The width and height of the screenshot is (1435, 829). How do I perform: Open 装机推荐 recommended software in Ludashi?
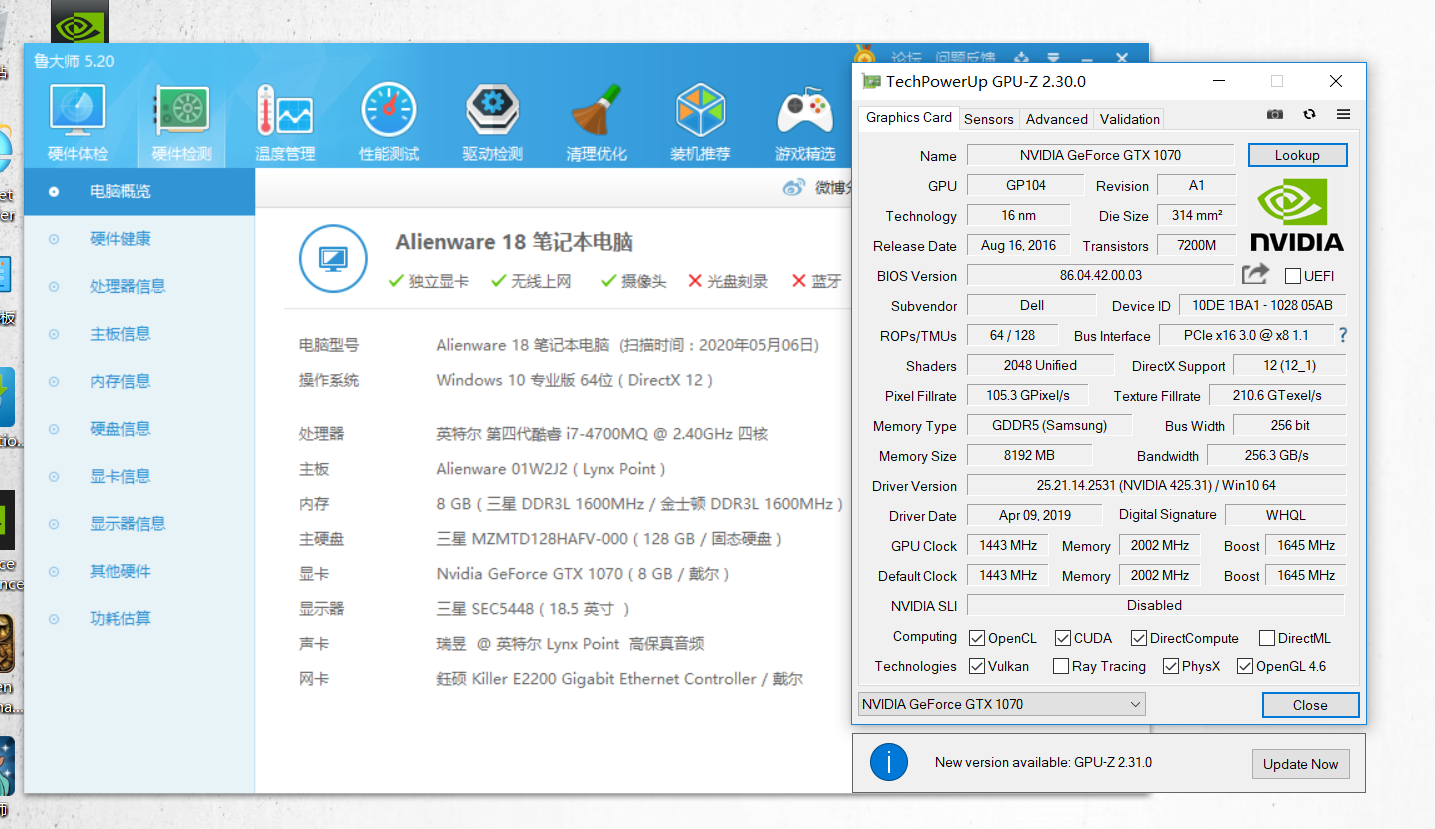[700, 124]
